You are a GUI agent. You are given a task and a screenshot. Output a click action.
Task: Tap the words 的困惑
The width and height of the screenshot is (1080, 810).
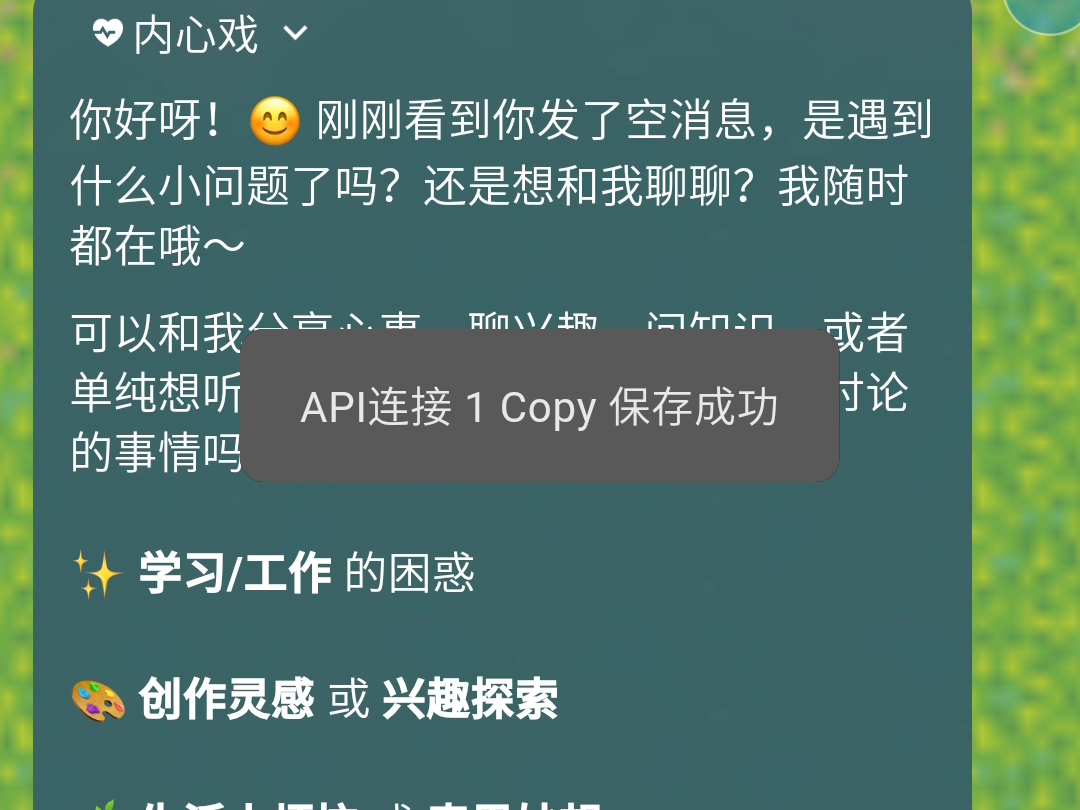tap(410, 573)
